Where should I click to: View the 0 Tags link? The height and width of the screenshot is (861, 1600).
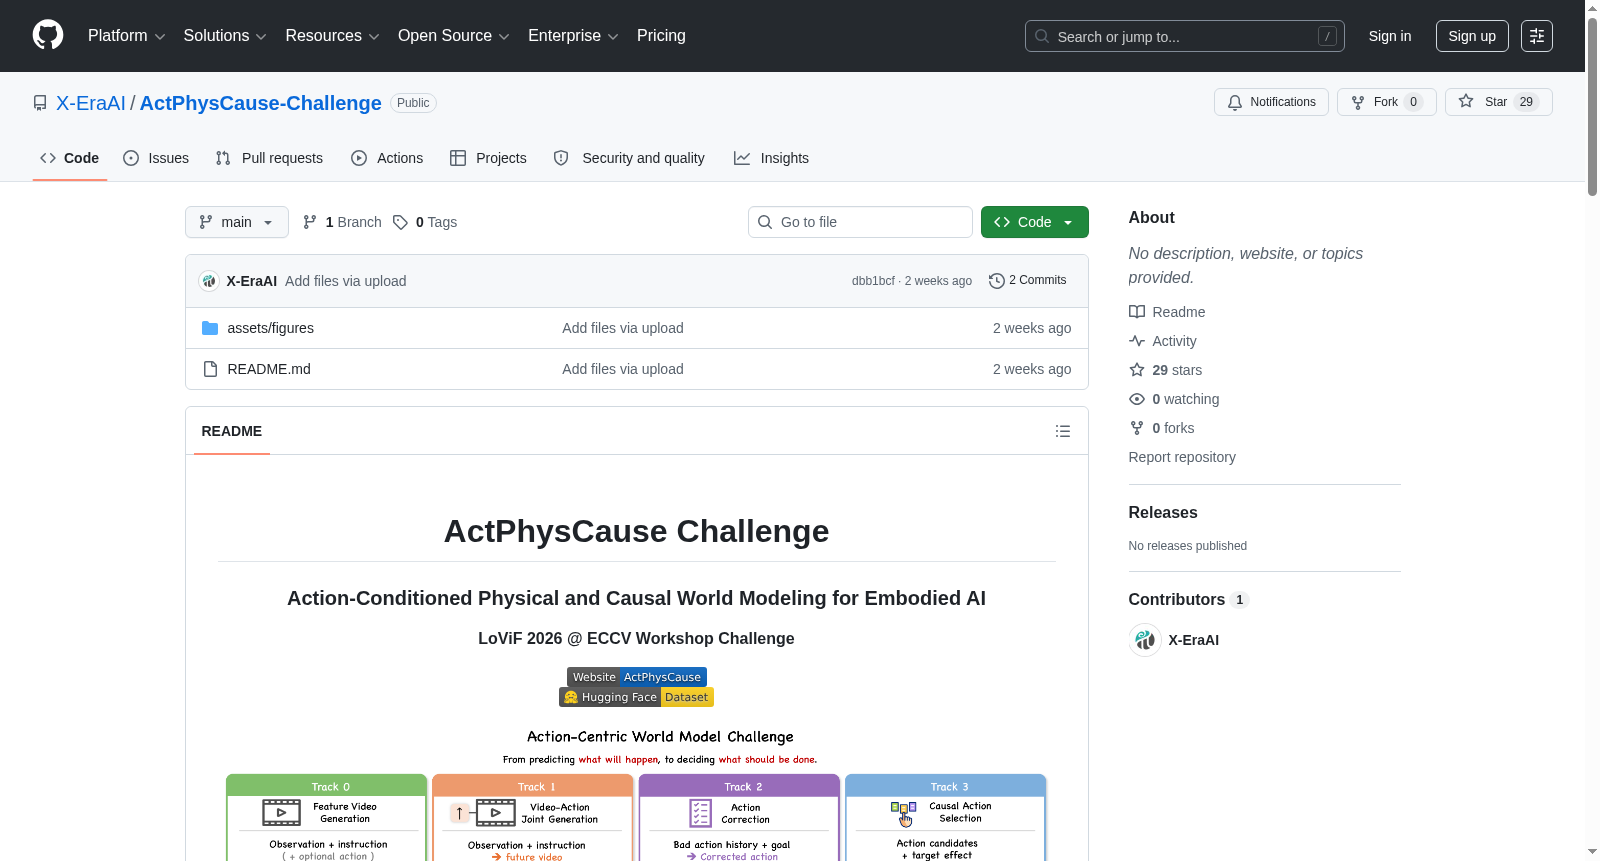[425, 222]
